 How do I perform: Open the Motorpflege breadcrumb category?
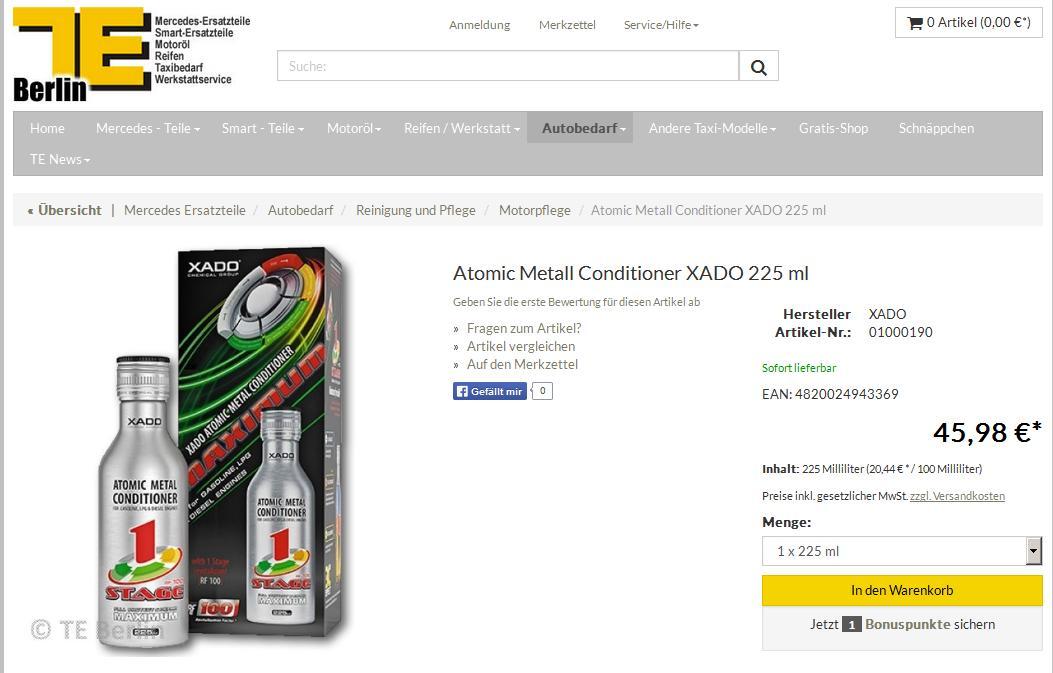point(535,210)
